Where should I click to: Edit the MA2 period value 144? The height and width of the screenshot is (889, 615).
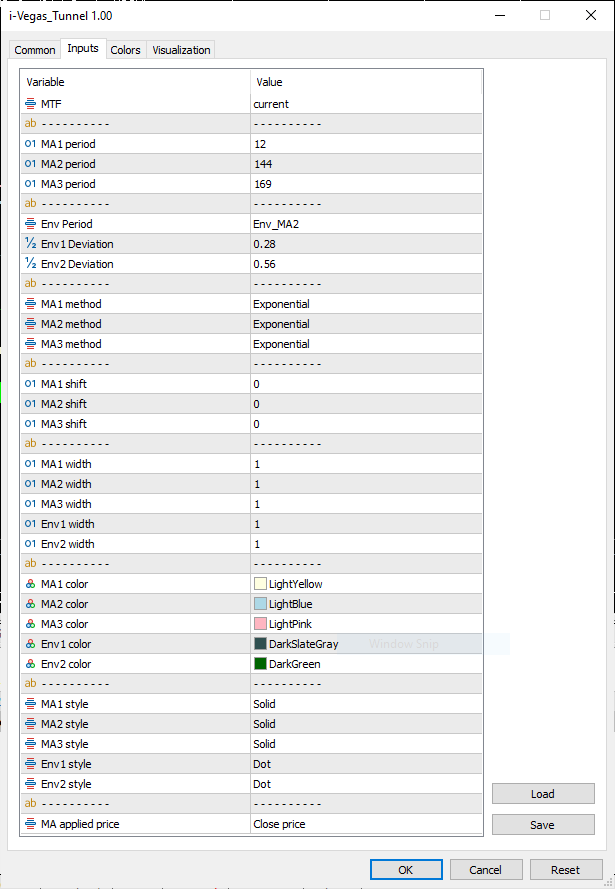coord(366,164)
